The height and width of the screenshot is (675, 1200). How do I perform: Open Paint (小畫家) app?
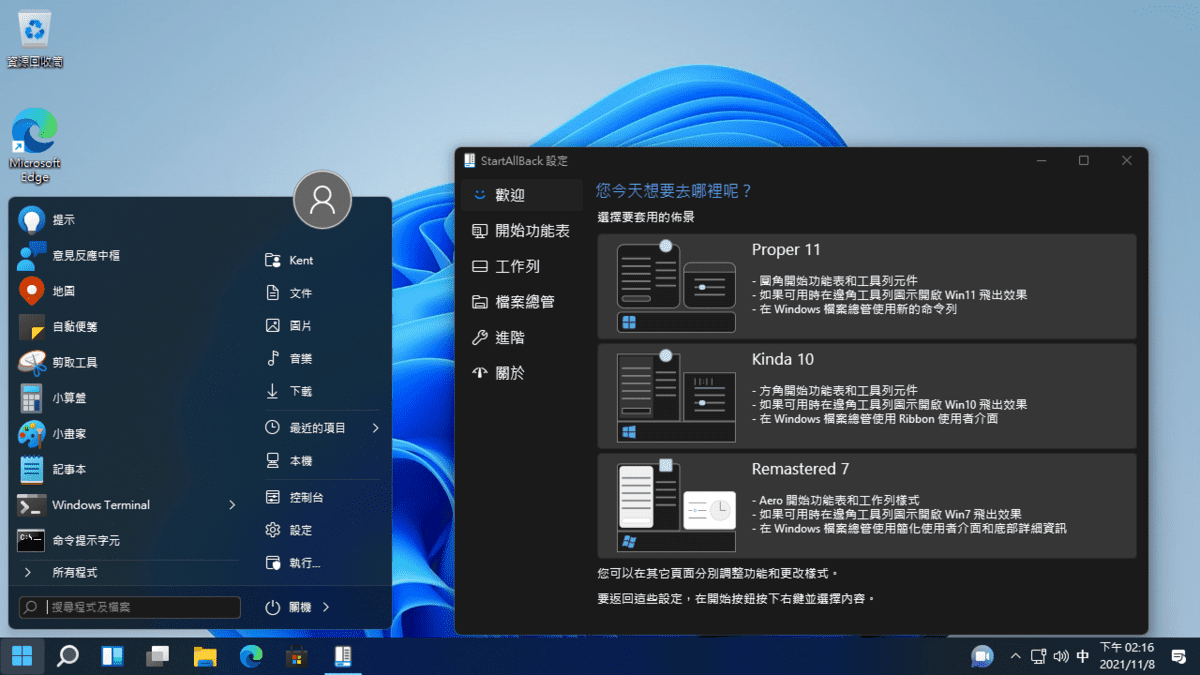point(31,434)
